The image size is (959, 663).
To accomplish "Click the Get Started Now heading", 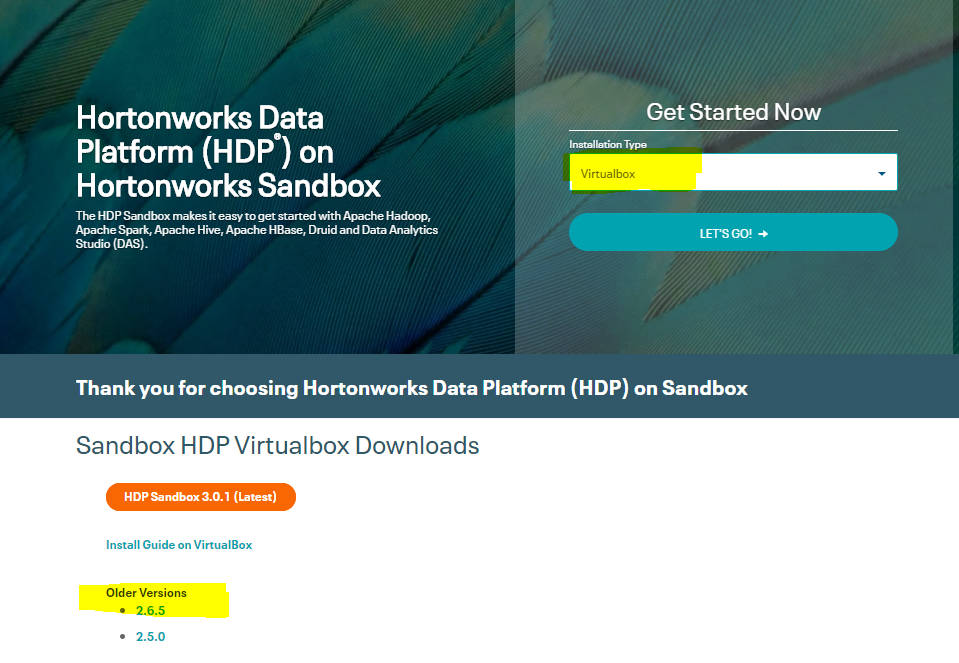I will click(x=733, y=111).
